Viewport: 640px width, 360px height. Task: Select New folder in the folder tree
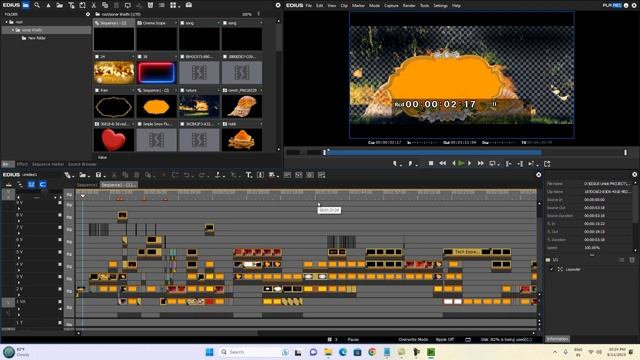pyautogui.click(x=37, y=38)
